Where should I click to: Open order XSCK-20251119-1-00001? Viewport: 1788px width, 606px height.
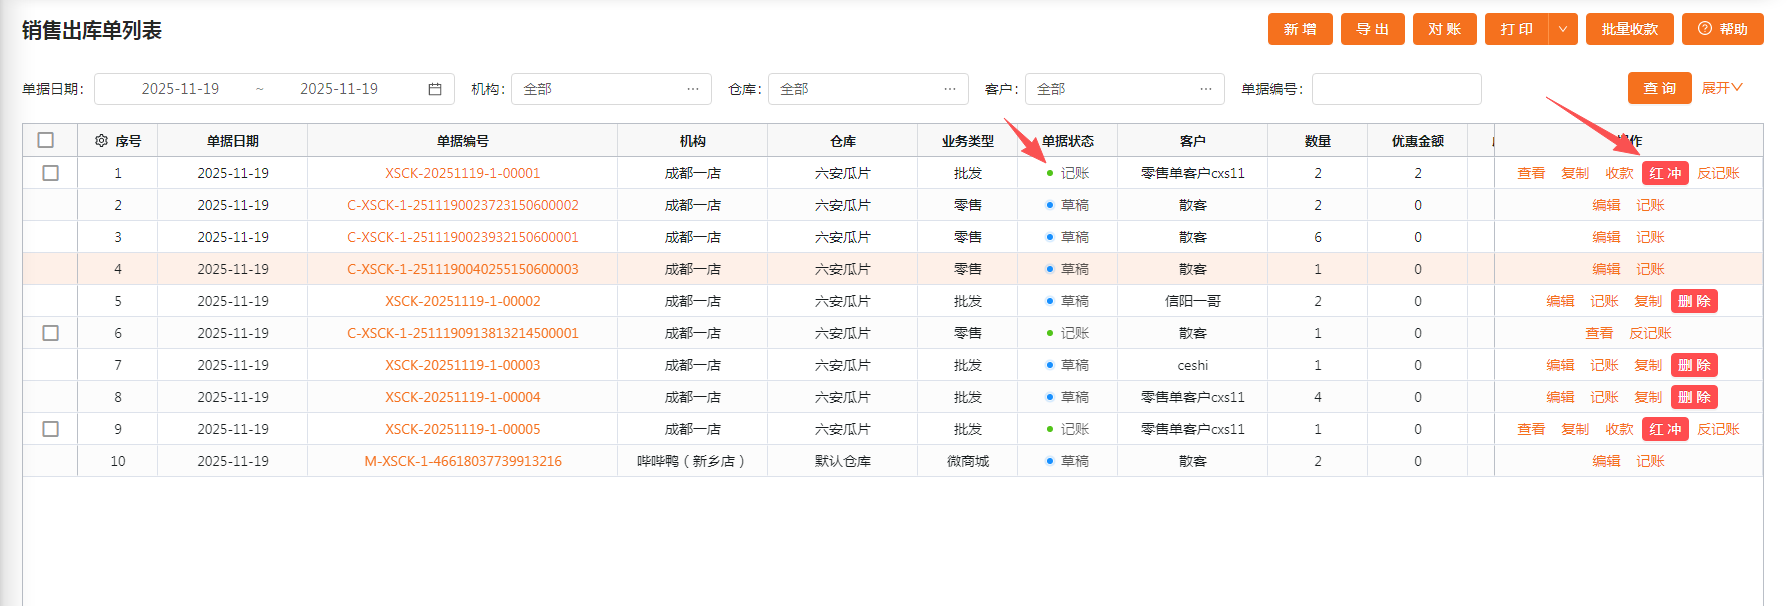pyautogui.click(x=463, y=173)
